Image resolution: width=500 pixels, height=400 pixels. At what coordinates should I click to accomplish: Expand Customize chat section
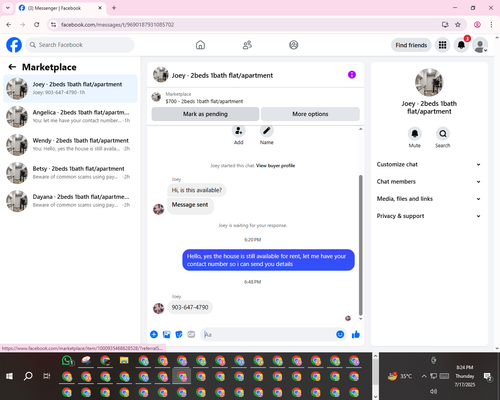pyautogui.click(x=429, y=164)
